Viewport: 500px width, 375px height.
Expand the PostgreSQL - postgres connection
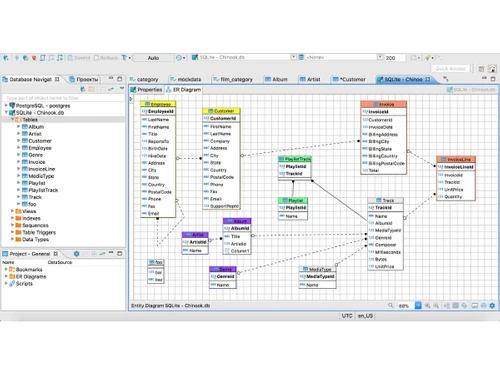pos(6,105)
